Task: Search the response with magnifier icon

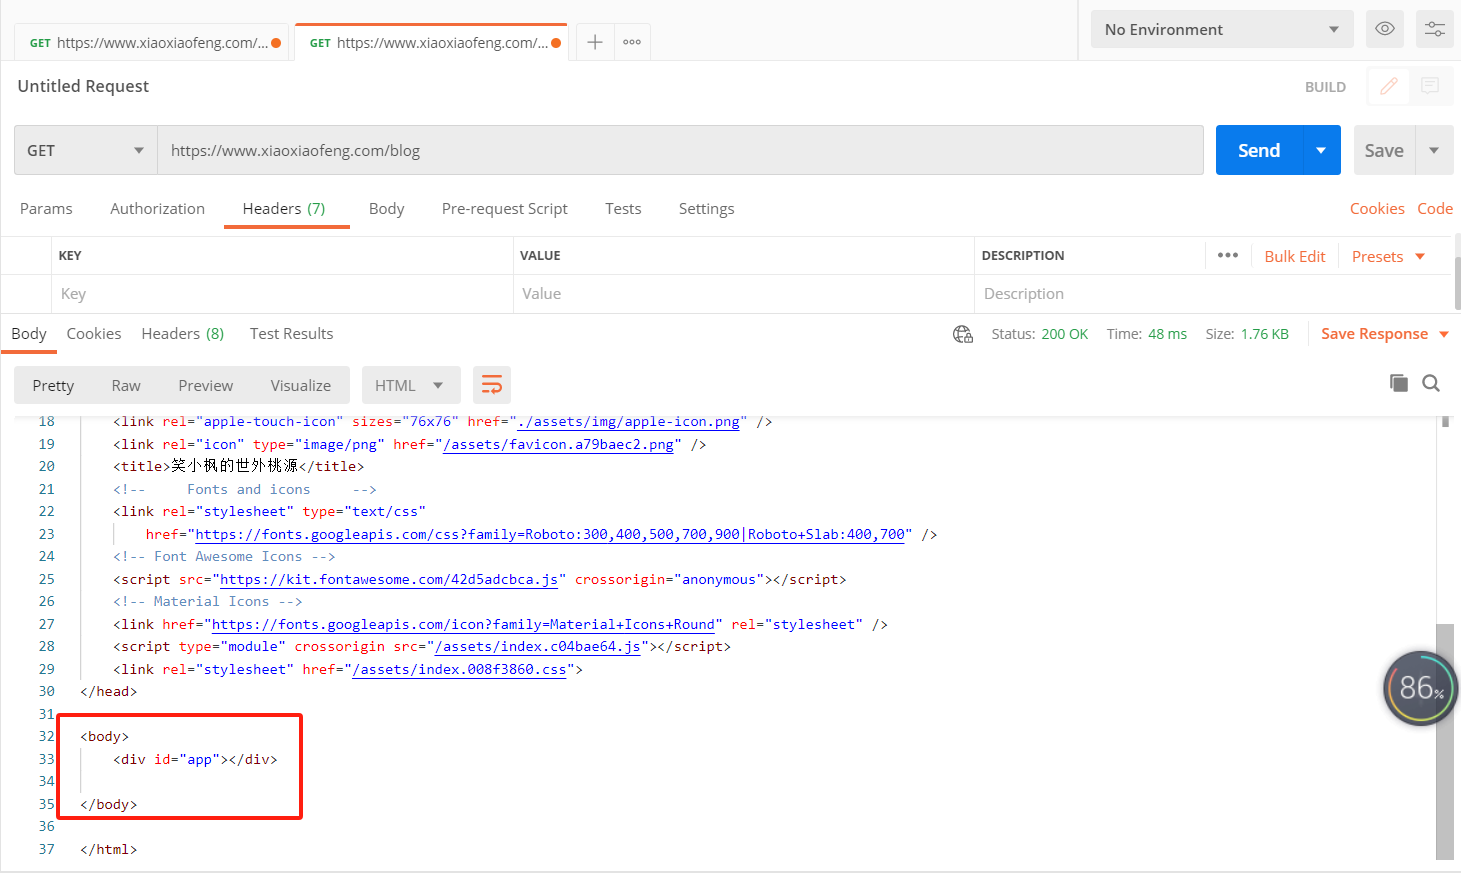Action: point(1431,383)
